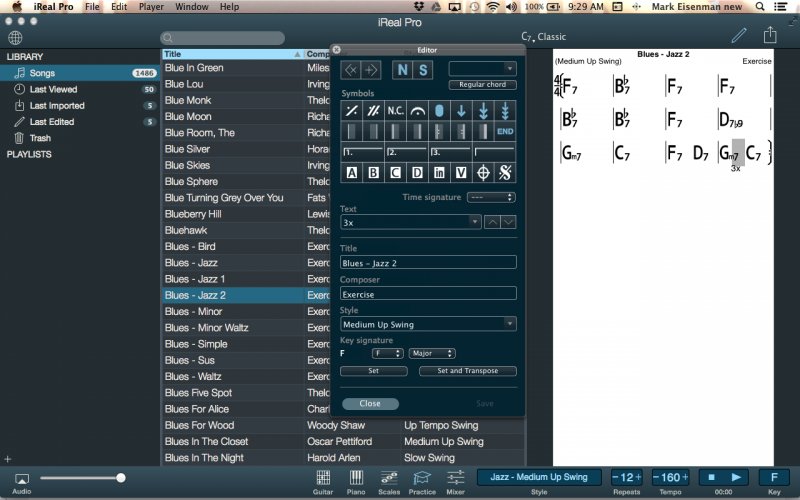This screenshot has height=500, width=800.
Task: Open Spotlight search in the menu bar
Action: click(760, 7)
